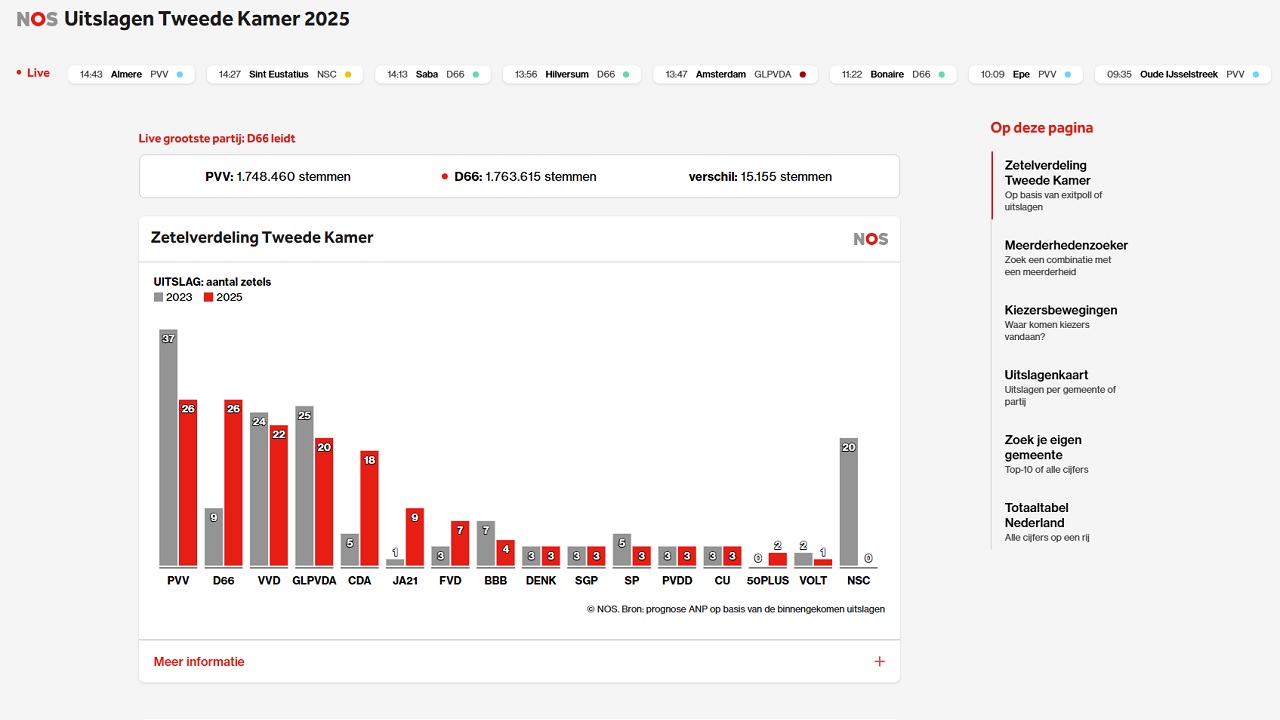Click the grey 2023 legend swatch

pyautogui.click(x=158, y=297)
